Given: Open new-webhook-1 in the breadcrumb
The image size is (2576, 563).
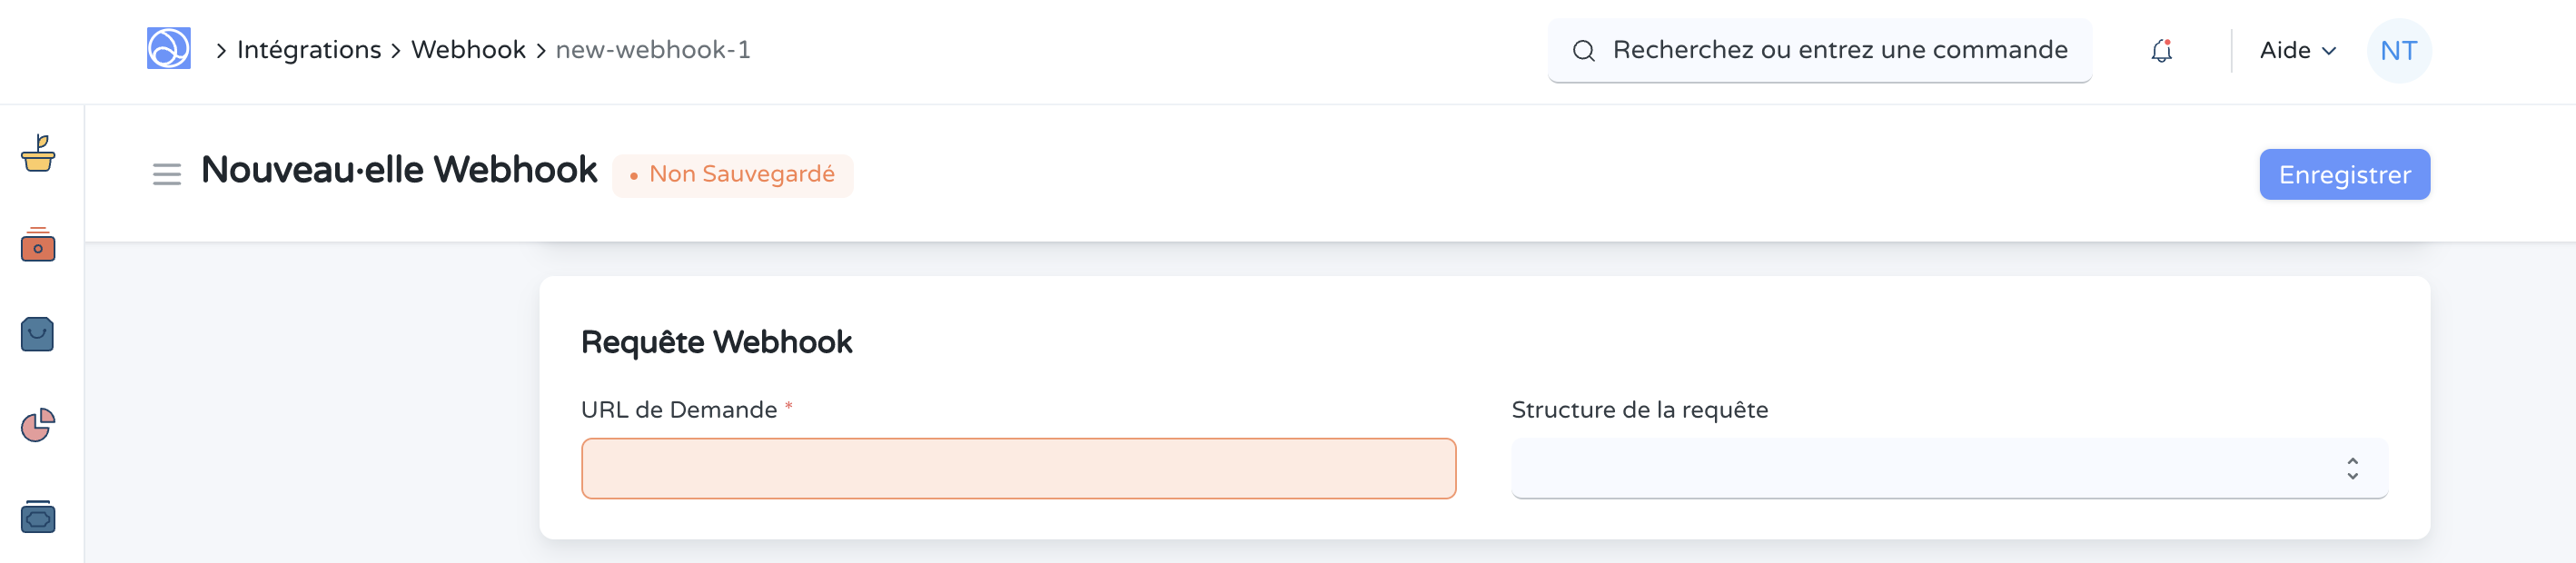Looking at the screenshot, I should tap(654, 49).
